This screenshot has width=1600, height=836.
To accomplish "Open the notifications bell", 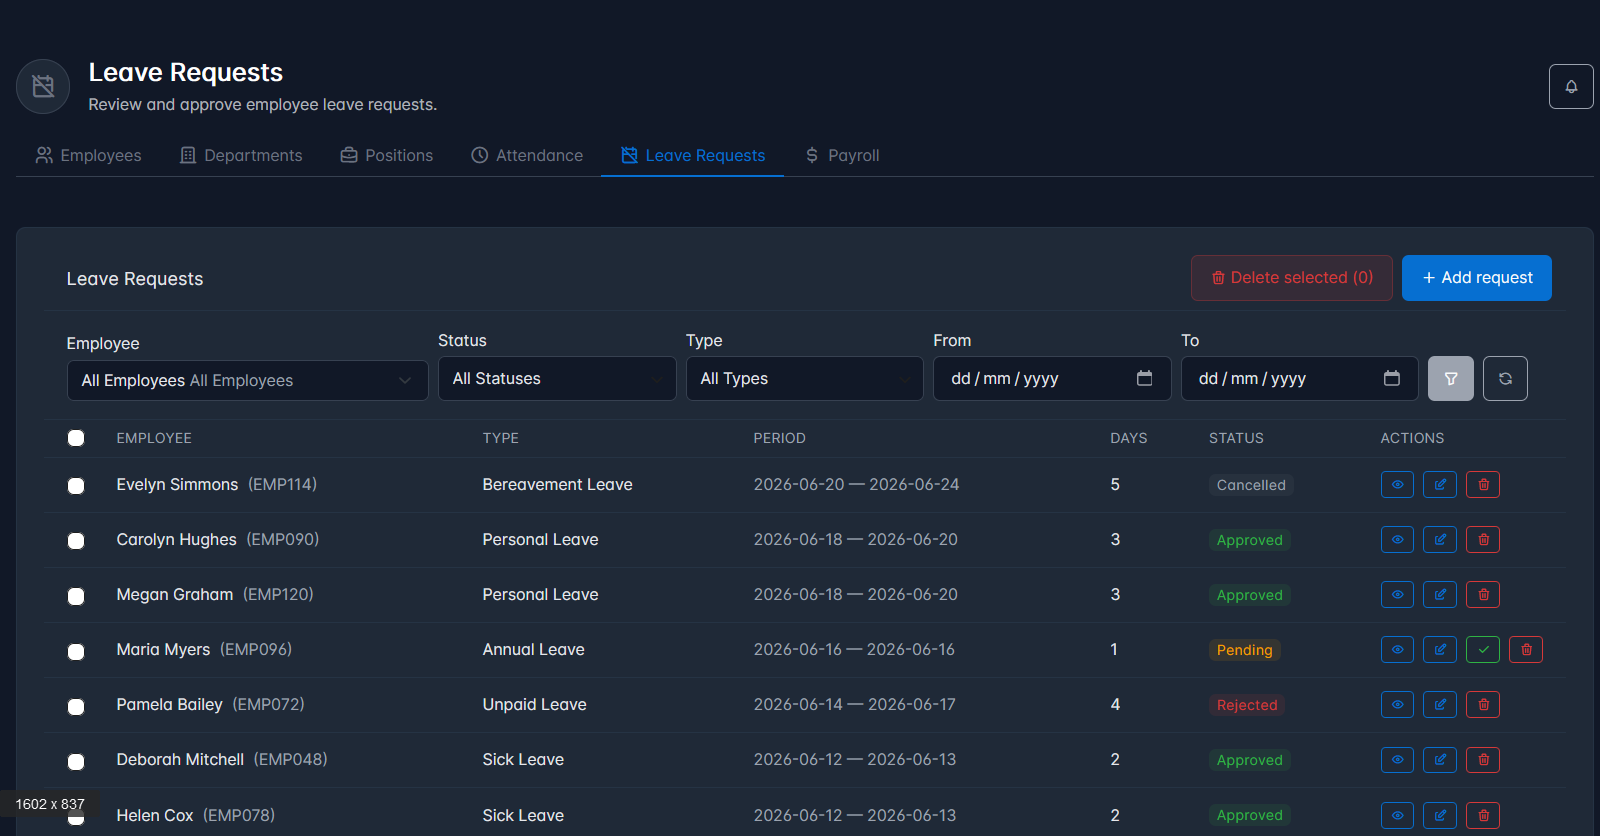I will point(1571,87).
